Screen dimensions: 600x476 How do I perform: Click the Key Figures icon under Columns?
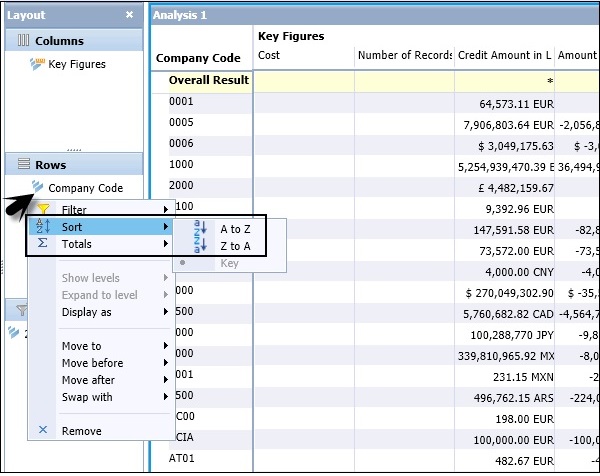[x=38, y=65]
